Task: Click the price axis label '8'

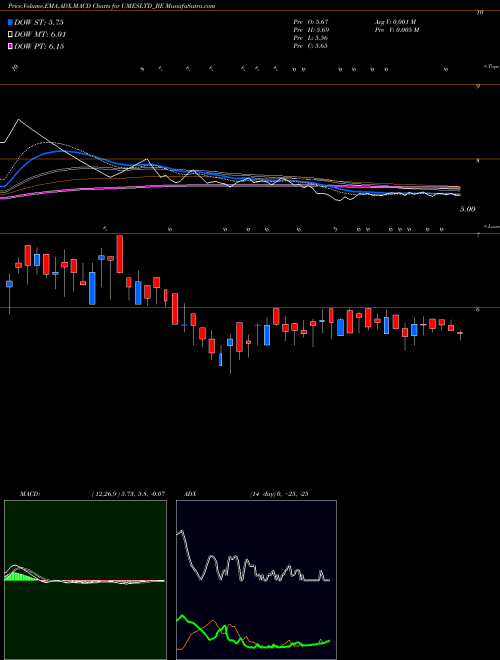Action: point(478,161)
